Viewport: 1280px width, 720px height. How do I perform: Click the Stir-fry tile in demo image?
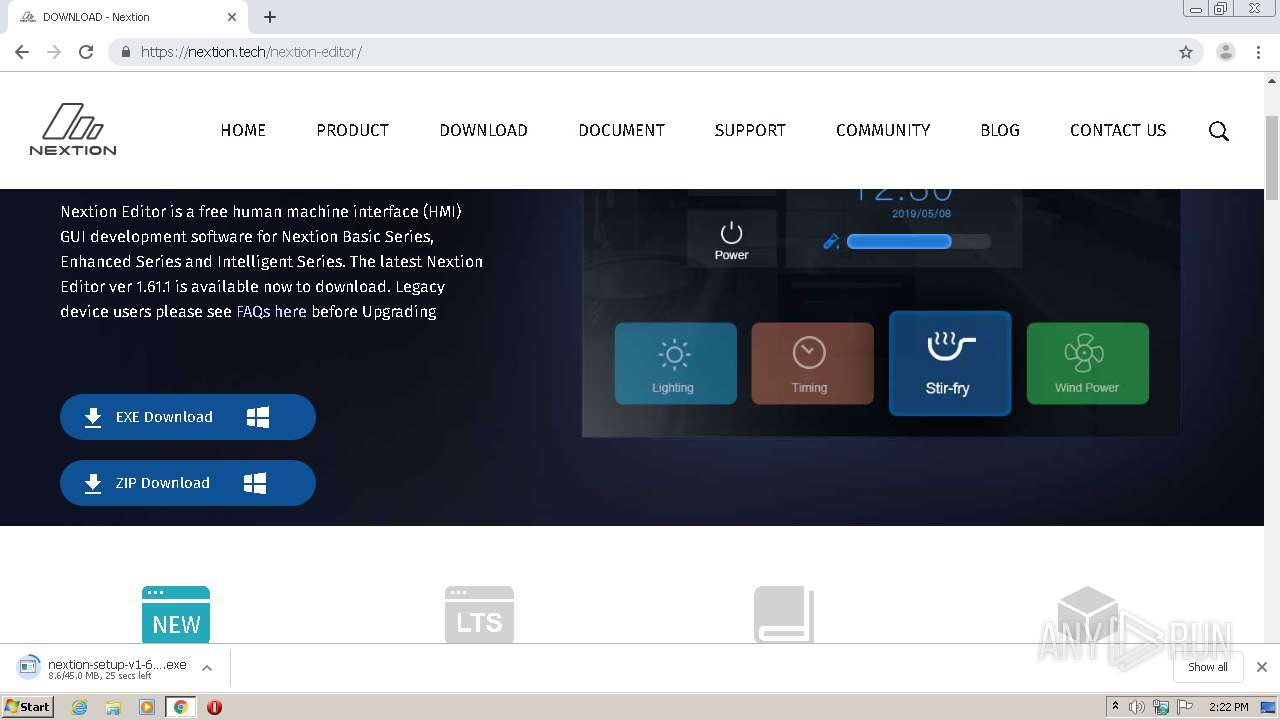click(949, 363)
